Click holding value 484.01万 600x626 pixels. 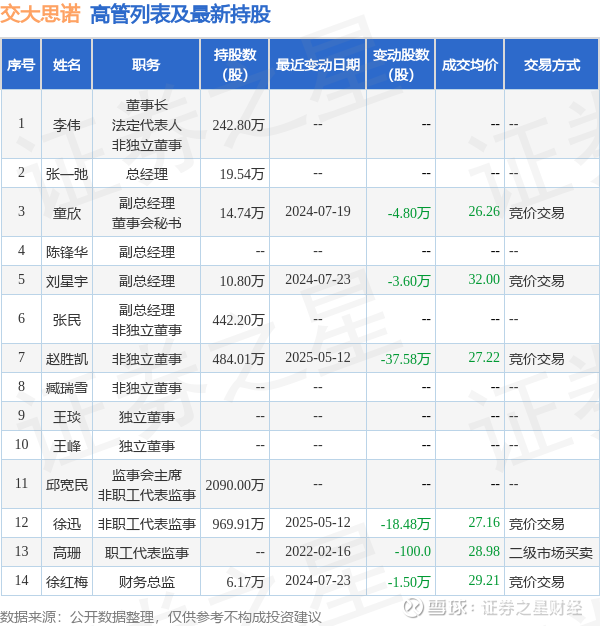(x=238, y=359)
